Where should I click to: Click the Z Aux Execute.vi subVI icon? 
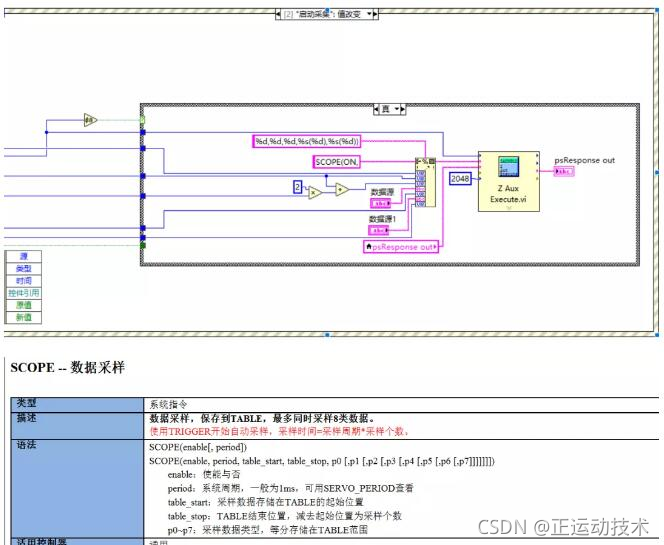509,181
